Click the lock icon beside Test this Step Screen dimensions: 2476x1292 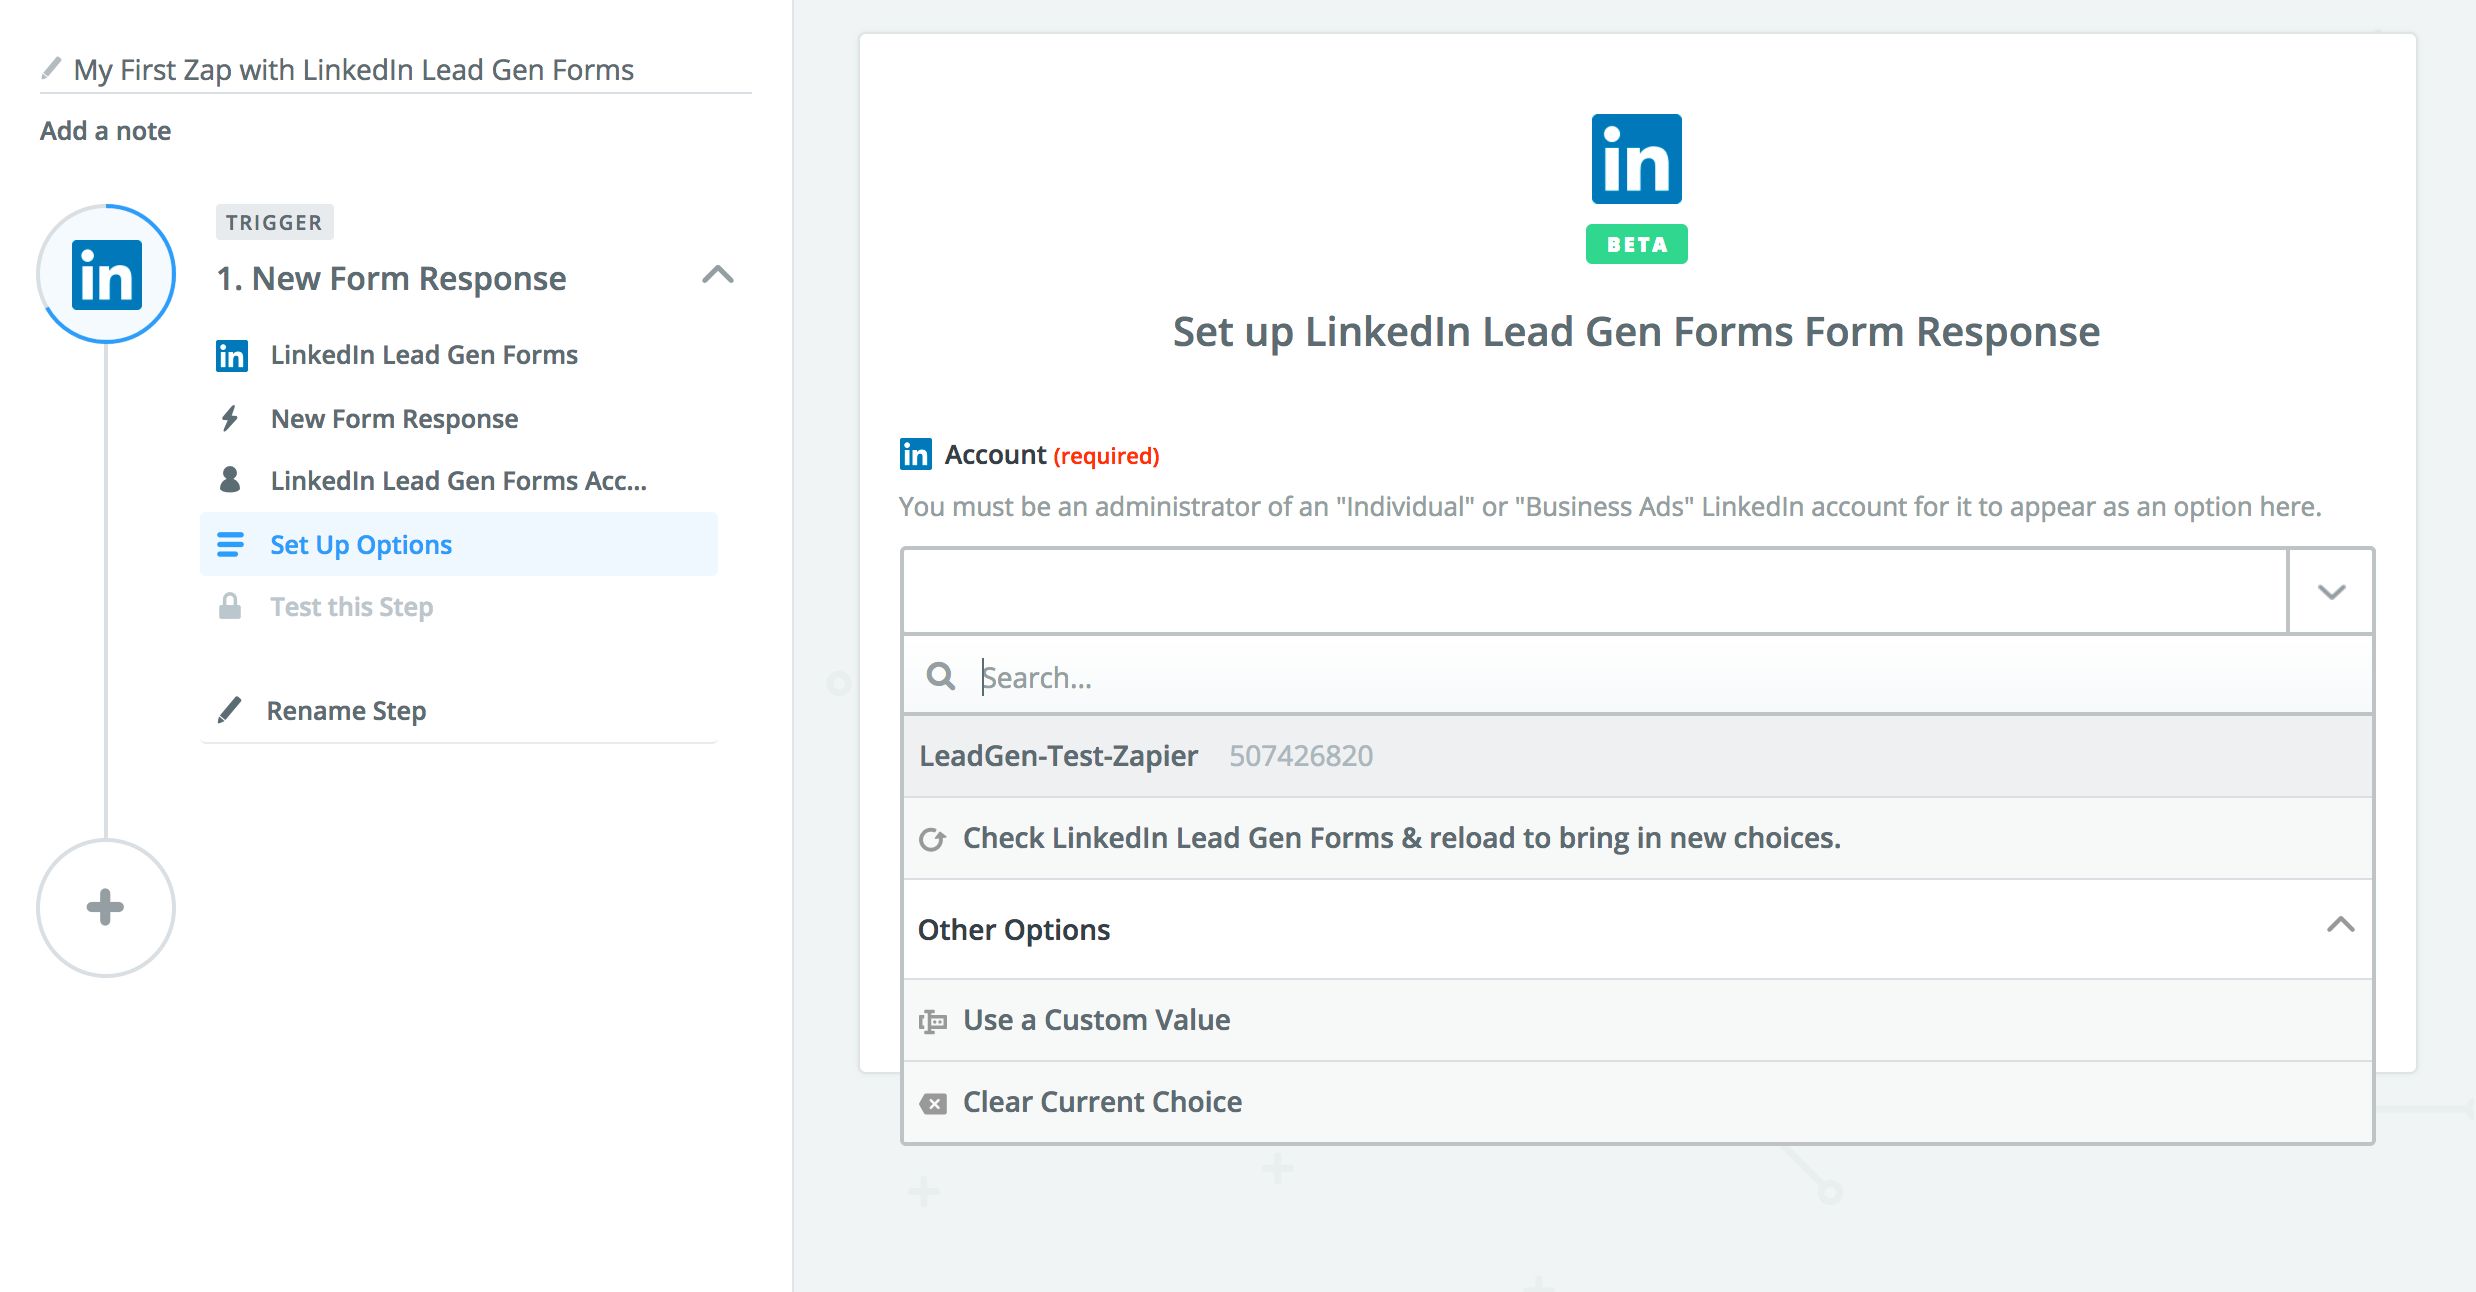[x=230, y=606]
